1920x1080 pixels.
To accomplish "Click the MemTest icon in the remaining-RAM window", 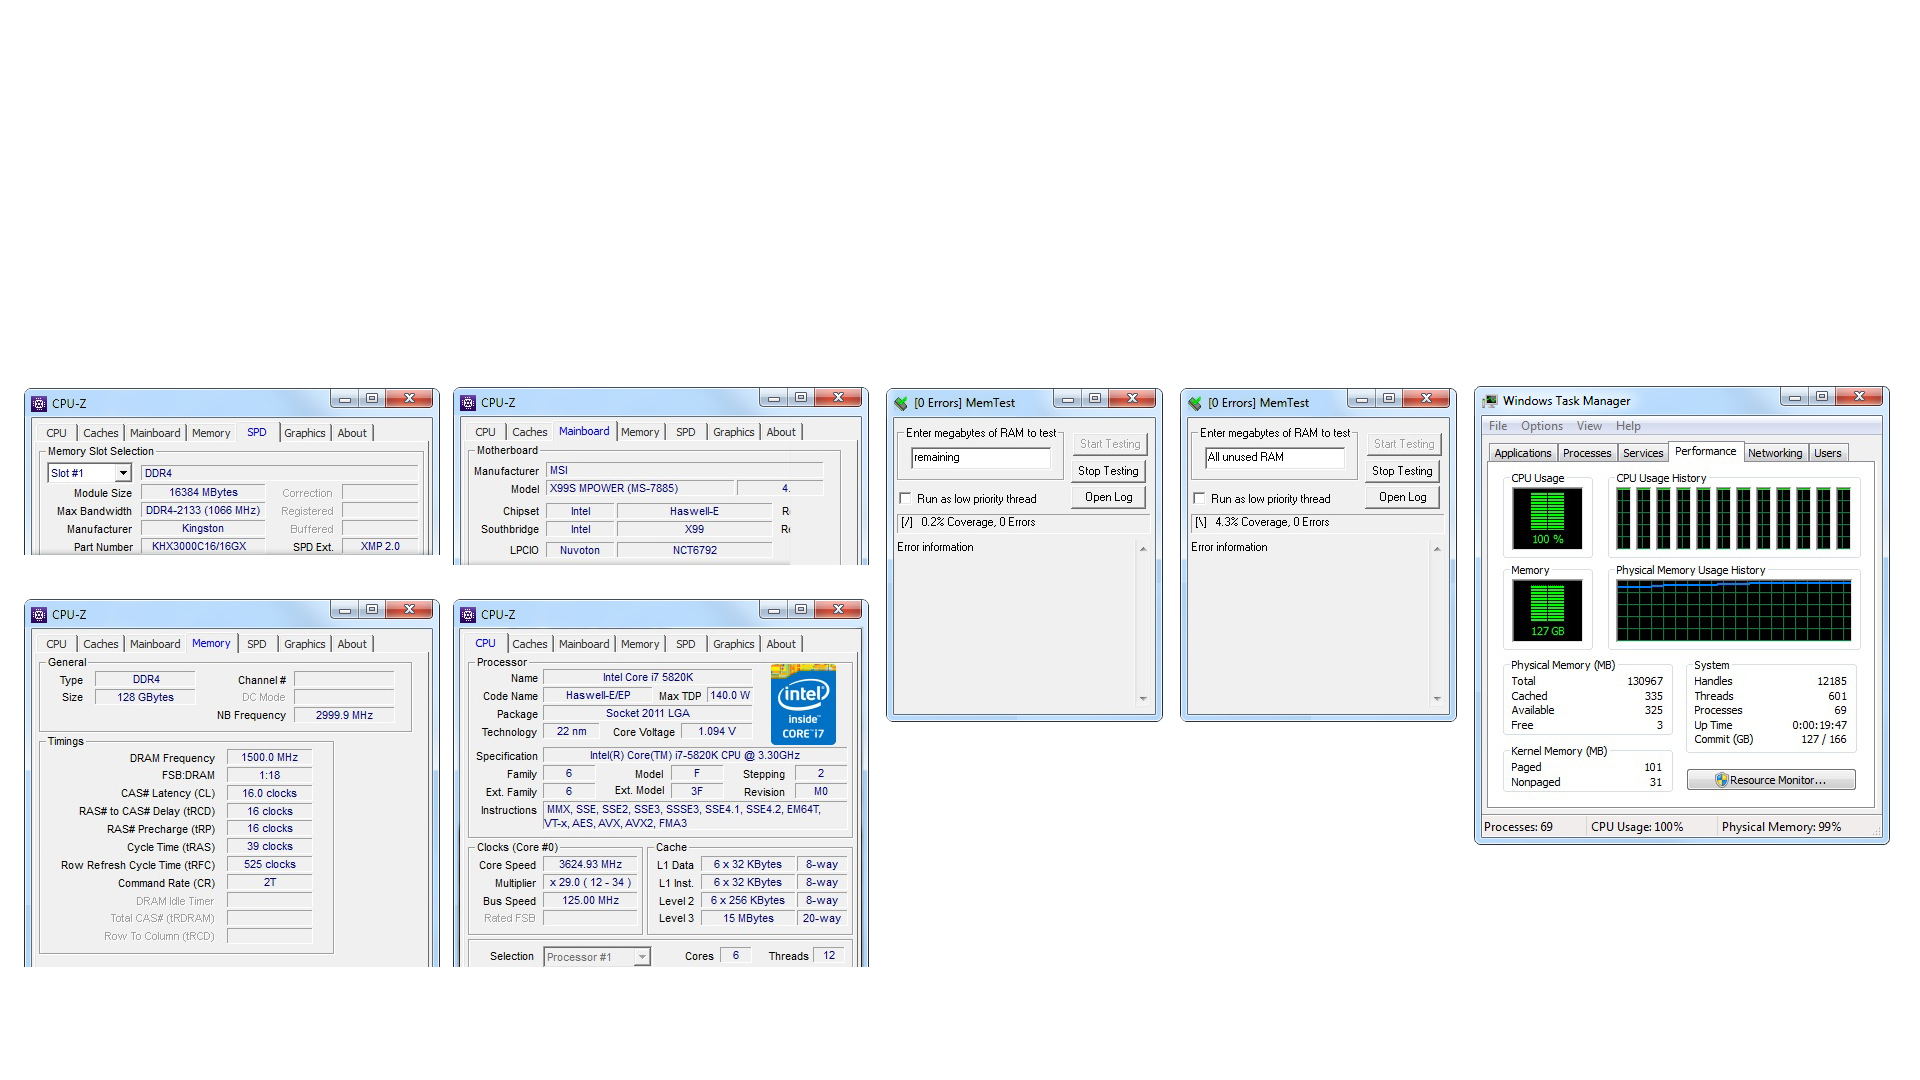I will tap(901, 403).
